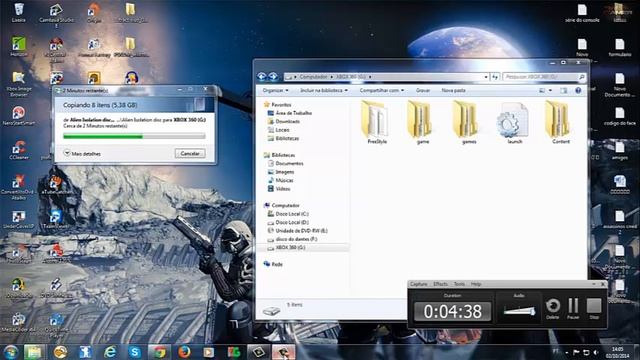640x360 pixels.
Task: Click the volume speaker tray icon
Action: [596, 352]
